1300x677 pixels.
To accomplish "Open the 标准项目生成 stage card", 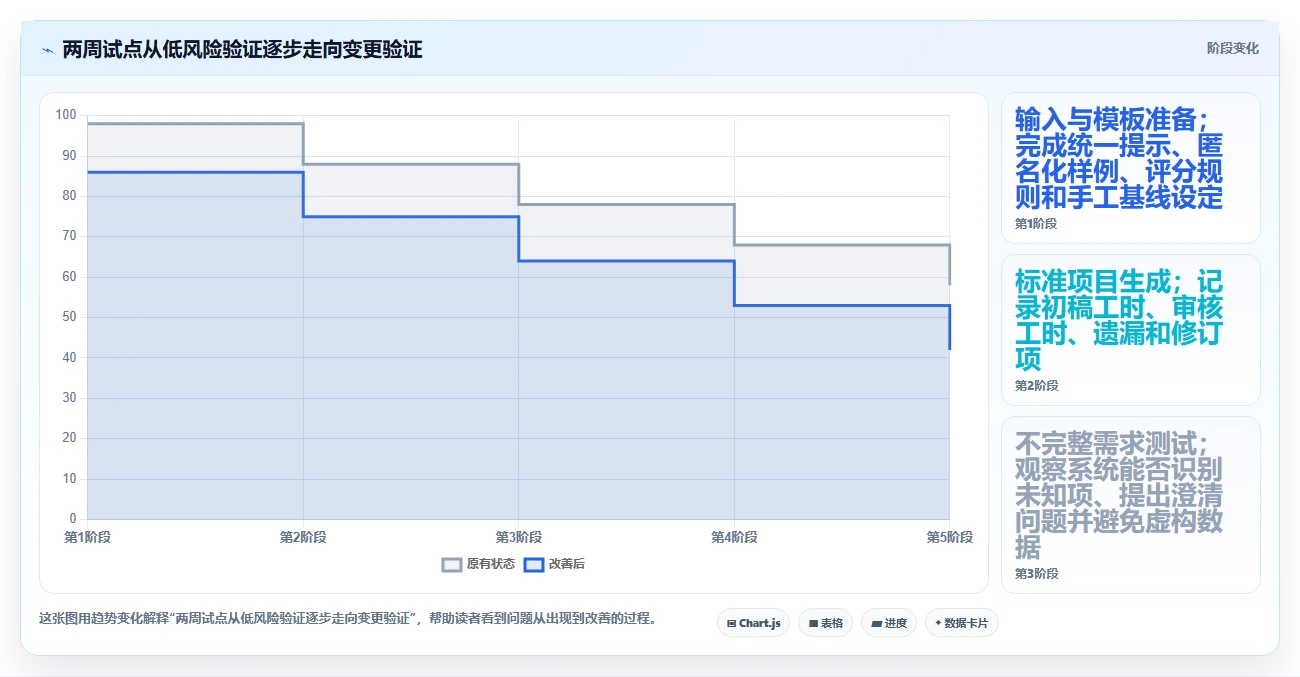I will point(1131,330).
